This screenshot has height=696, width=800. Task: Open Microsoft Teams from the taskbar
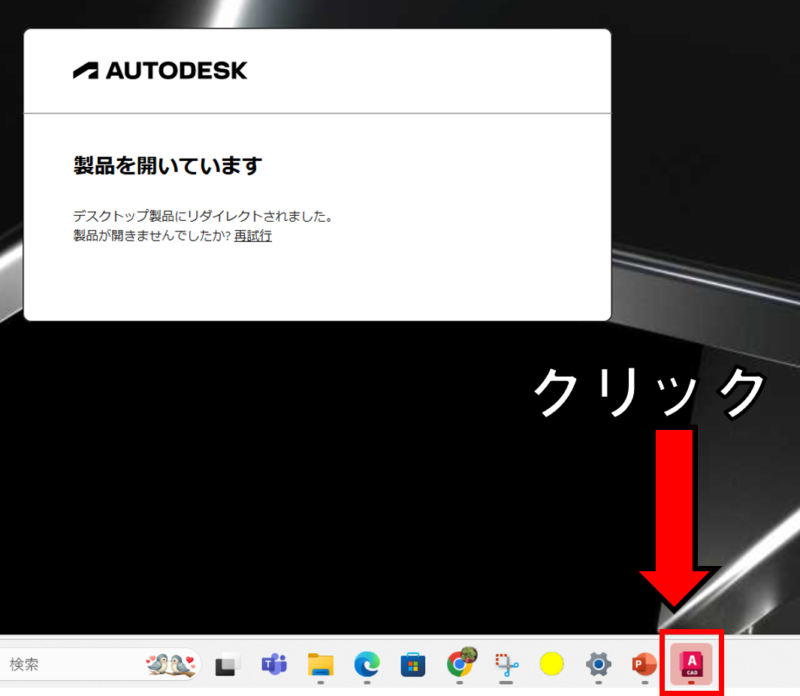[x=274, y=664]
